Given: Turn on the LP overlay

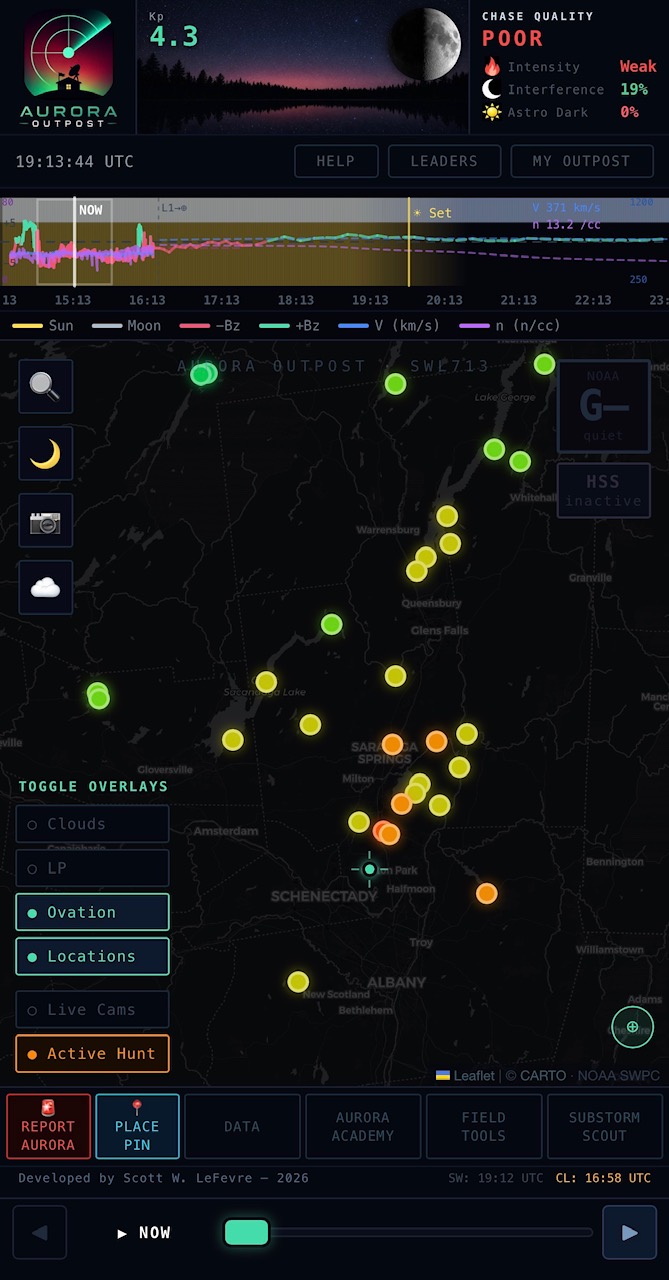Looking at the screenshot, I should (93, 868).
